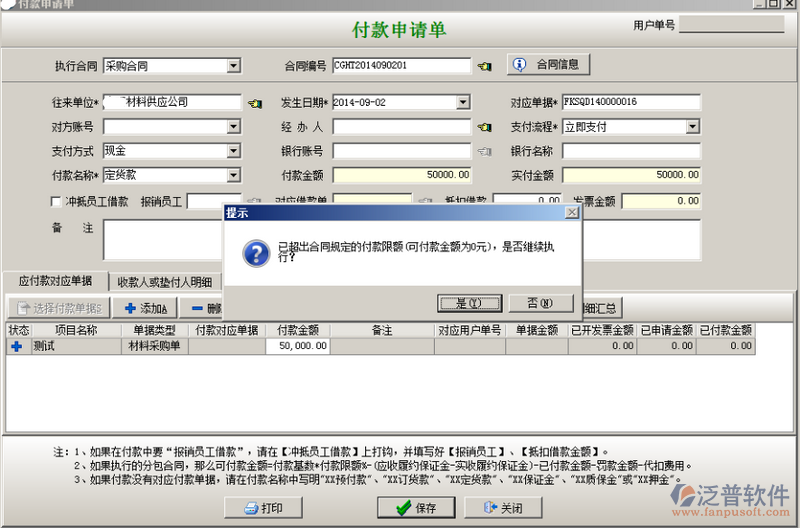Click the 备注 table column header
The height and width of the screenshot is (528, 800).
[x=382, y=331]
